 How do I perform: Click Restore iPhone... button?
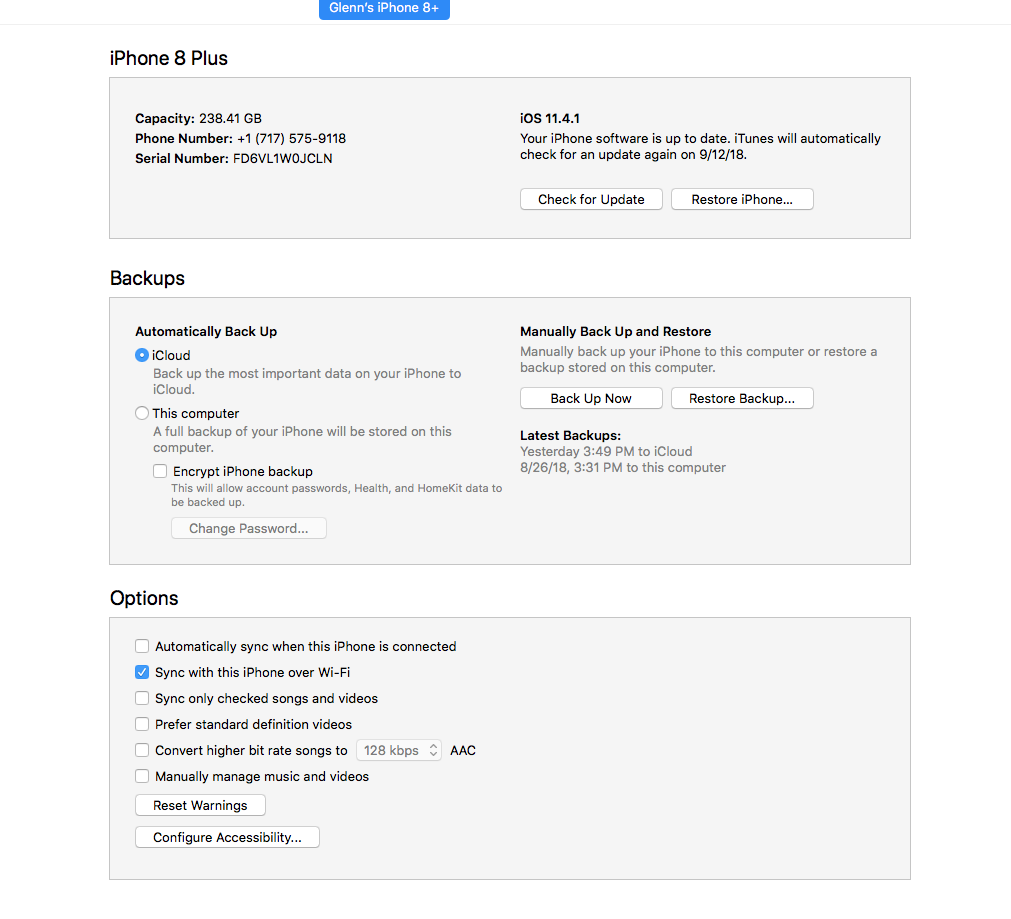pos(742,199)
